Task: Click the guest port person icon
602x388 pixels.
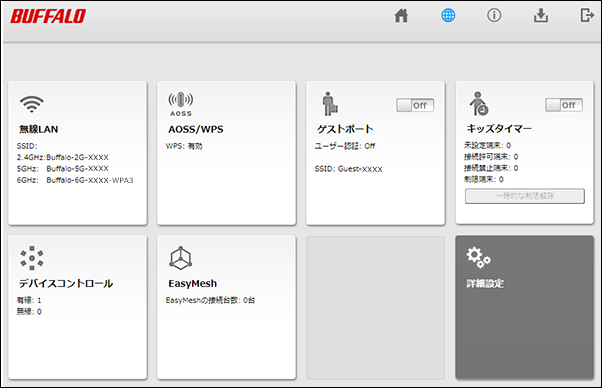Action: [x=330, y=104]
